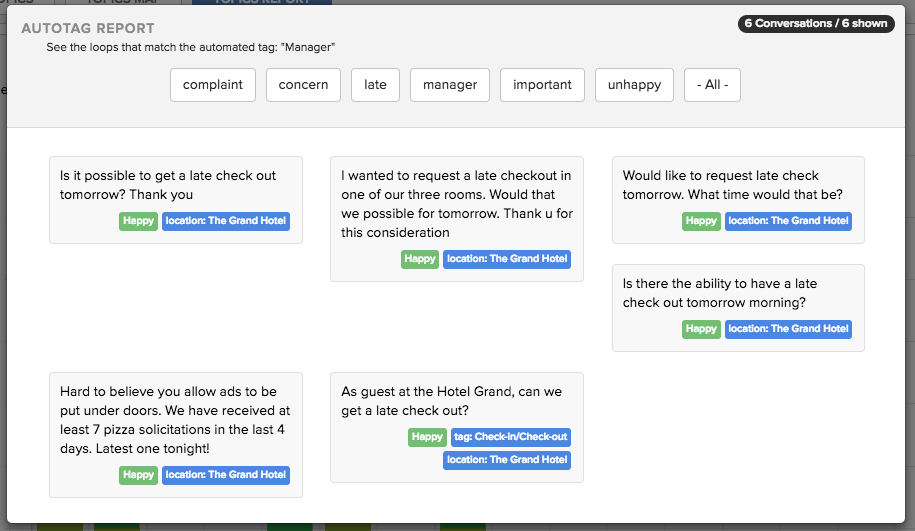
Task: Show all with the - All - button
Action: pos(713,85)
